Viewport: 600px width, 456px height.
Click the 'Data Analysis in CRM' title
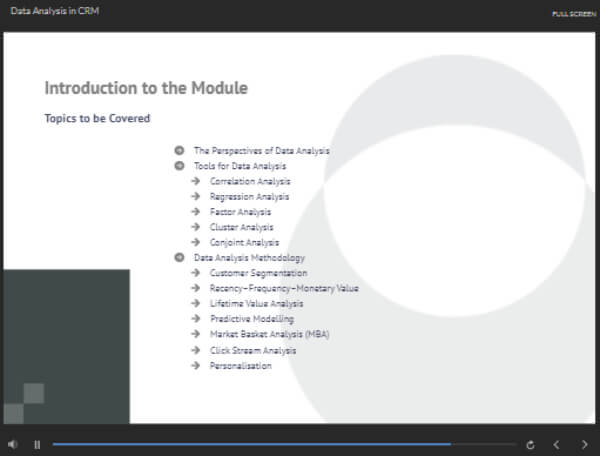point(55,11)
